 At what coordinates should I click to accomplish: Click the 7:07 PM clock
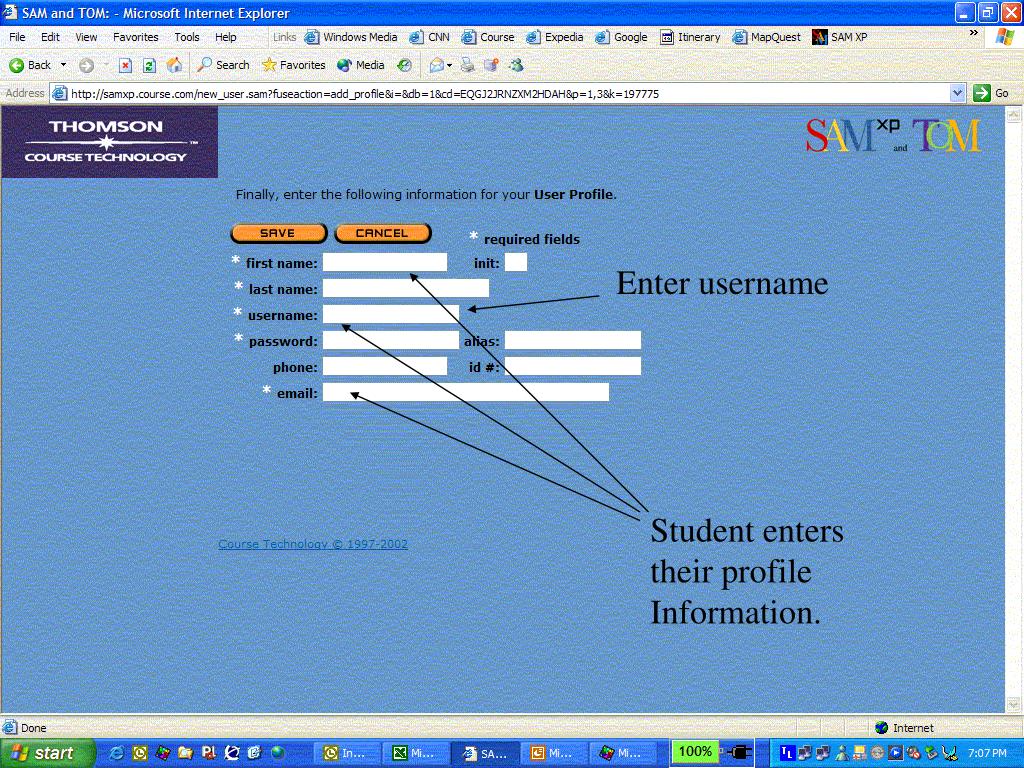click(987, 753)
